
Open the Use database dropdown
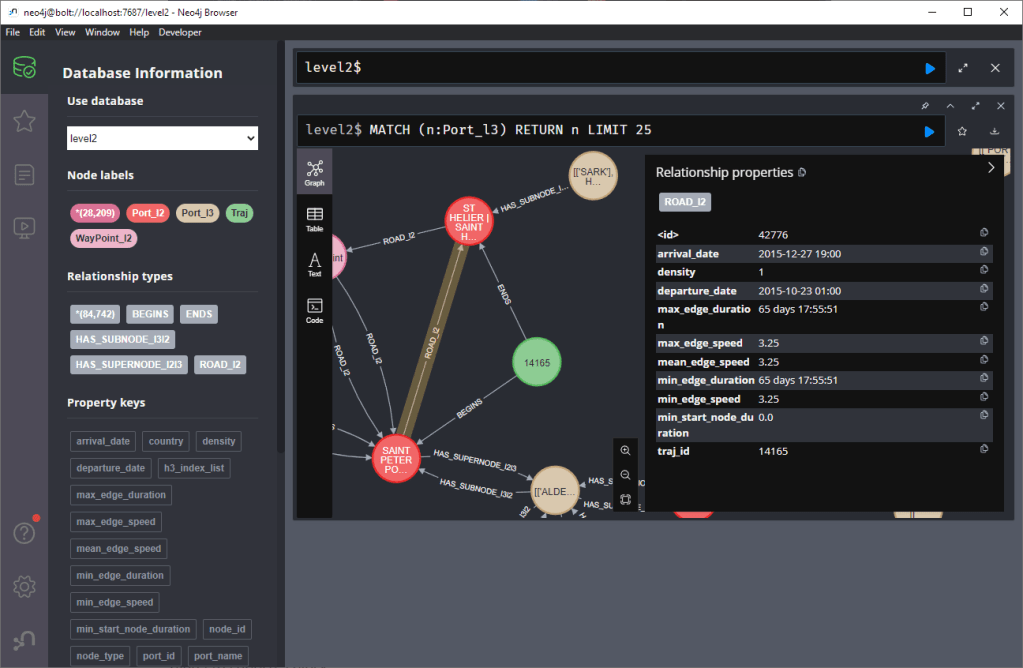[x=162, y=138]
